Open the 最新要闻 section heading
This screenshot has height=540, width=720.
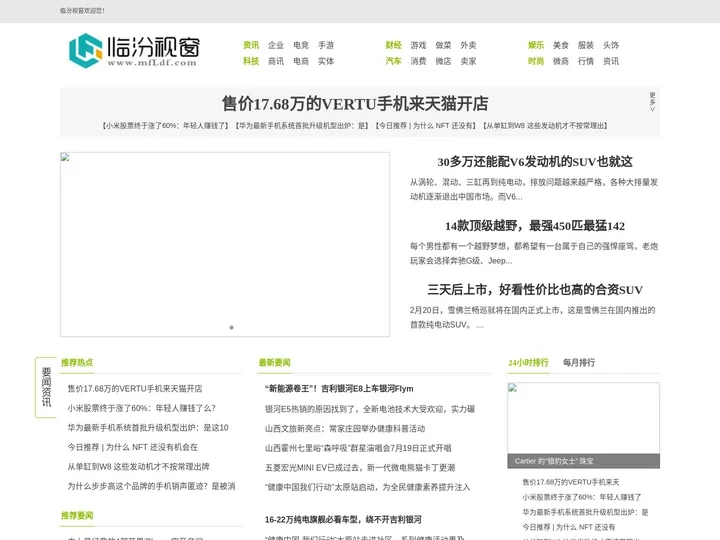pos(275,362)
